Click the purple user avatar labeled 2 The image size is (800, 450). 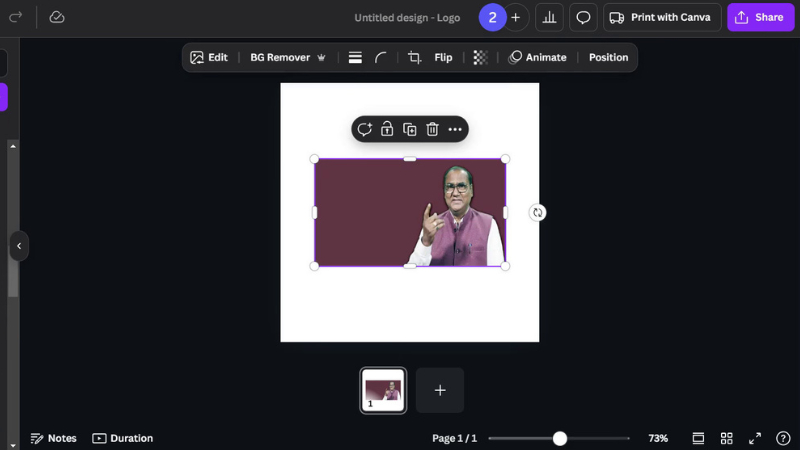[492, 18]
